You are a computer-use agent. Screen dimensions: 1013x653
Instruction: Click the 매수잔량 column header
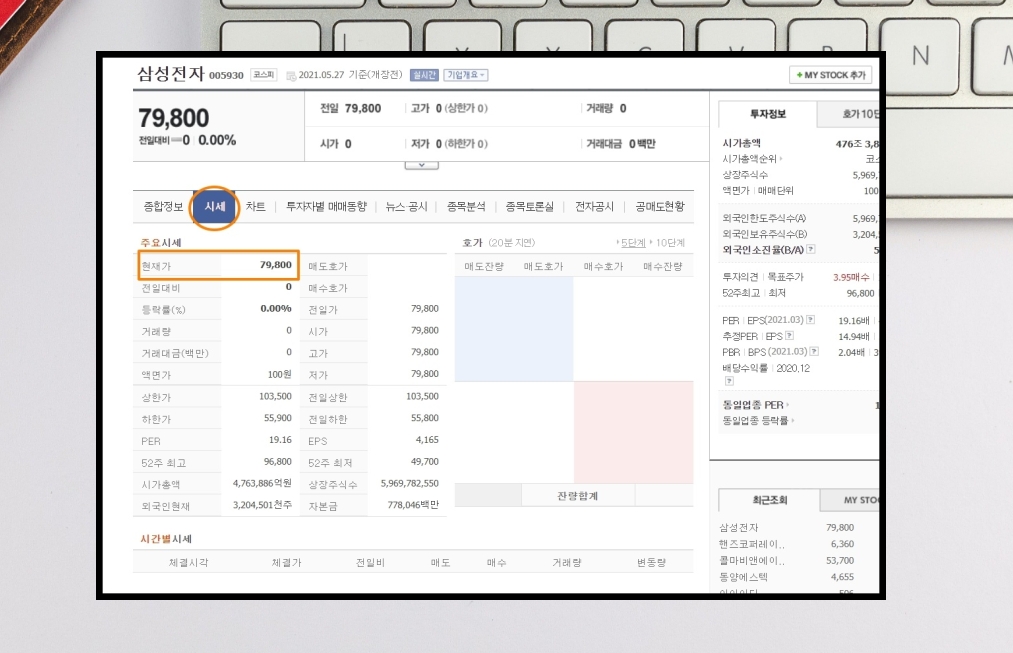(x=663, y=266)
